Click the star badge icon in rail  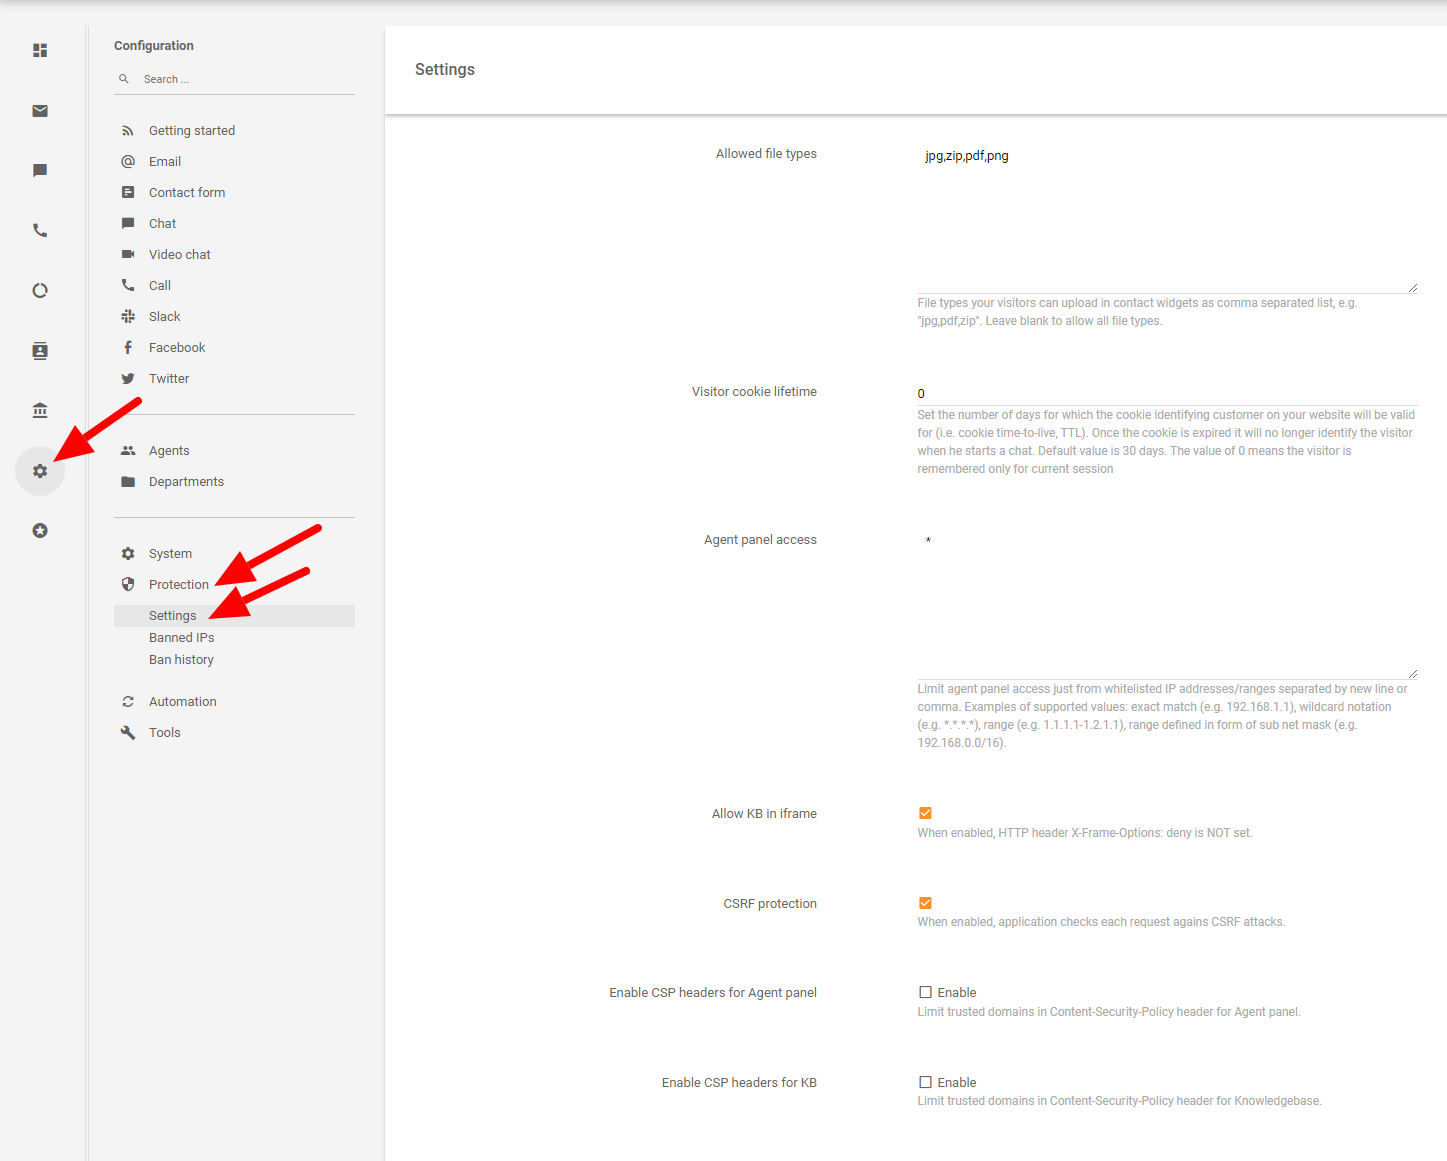[40, 531]
